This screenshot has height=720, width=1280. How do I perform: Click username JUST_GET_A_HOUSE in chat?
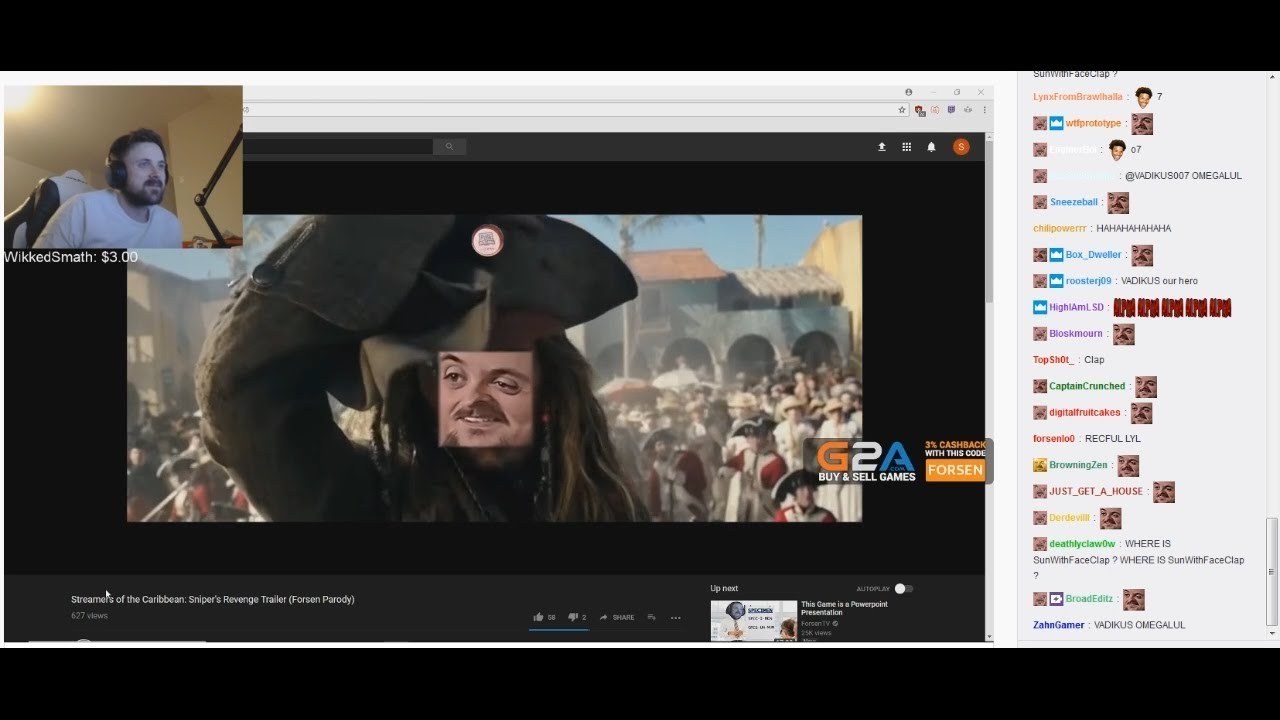pos(1095,491)
